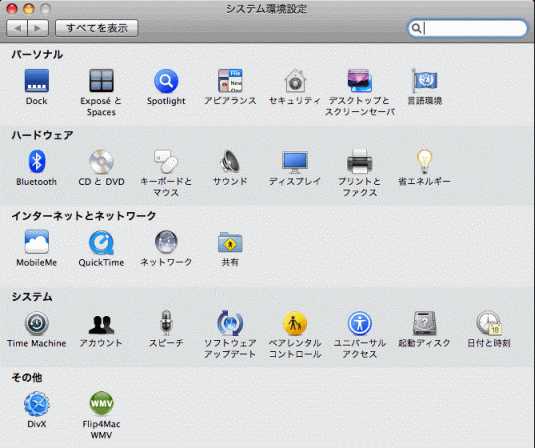Open ユニバーサルアクセス pane

(x=360, y=323)
